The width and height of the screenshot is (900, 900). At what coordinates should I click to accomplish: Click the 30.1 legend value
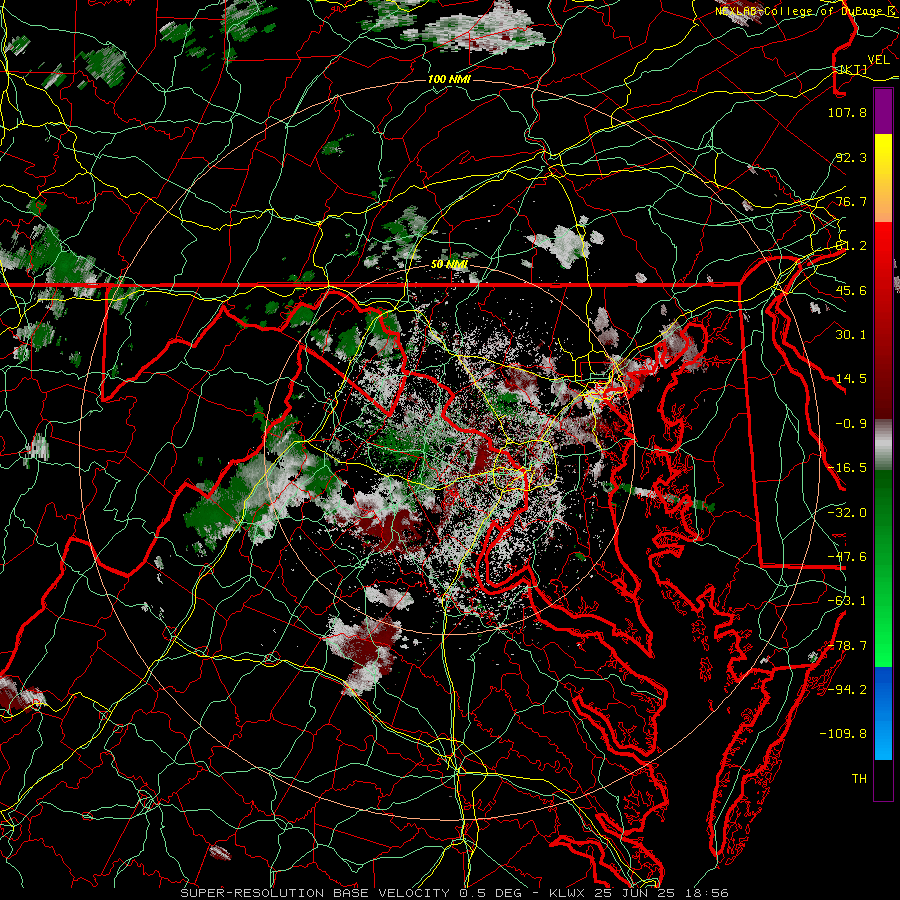[x=851, y=335]
